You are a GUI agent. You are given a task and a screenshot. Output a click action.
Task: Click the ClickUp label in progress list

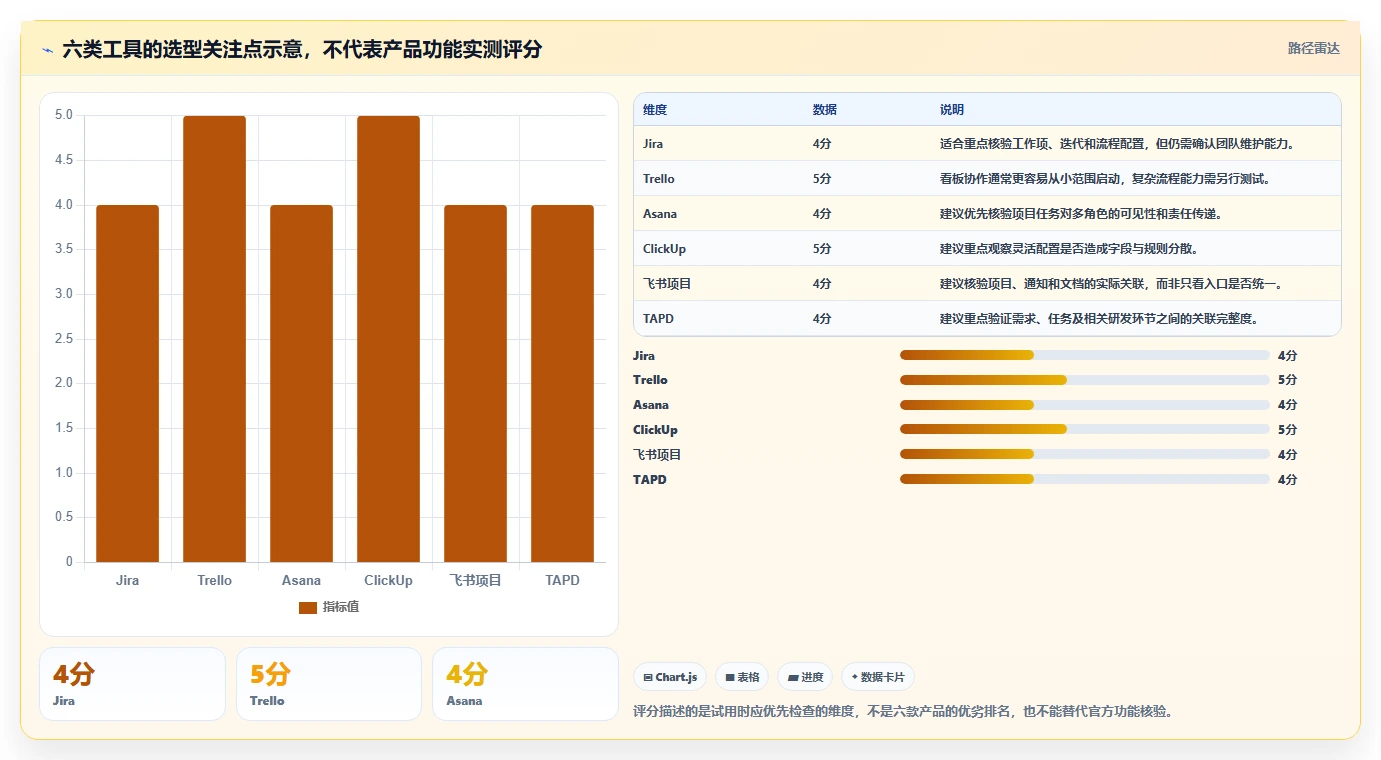coord(655,430)
